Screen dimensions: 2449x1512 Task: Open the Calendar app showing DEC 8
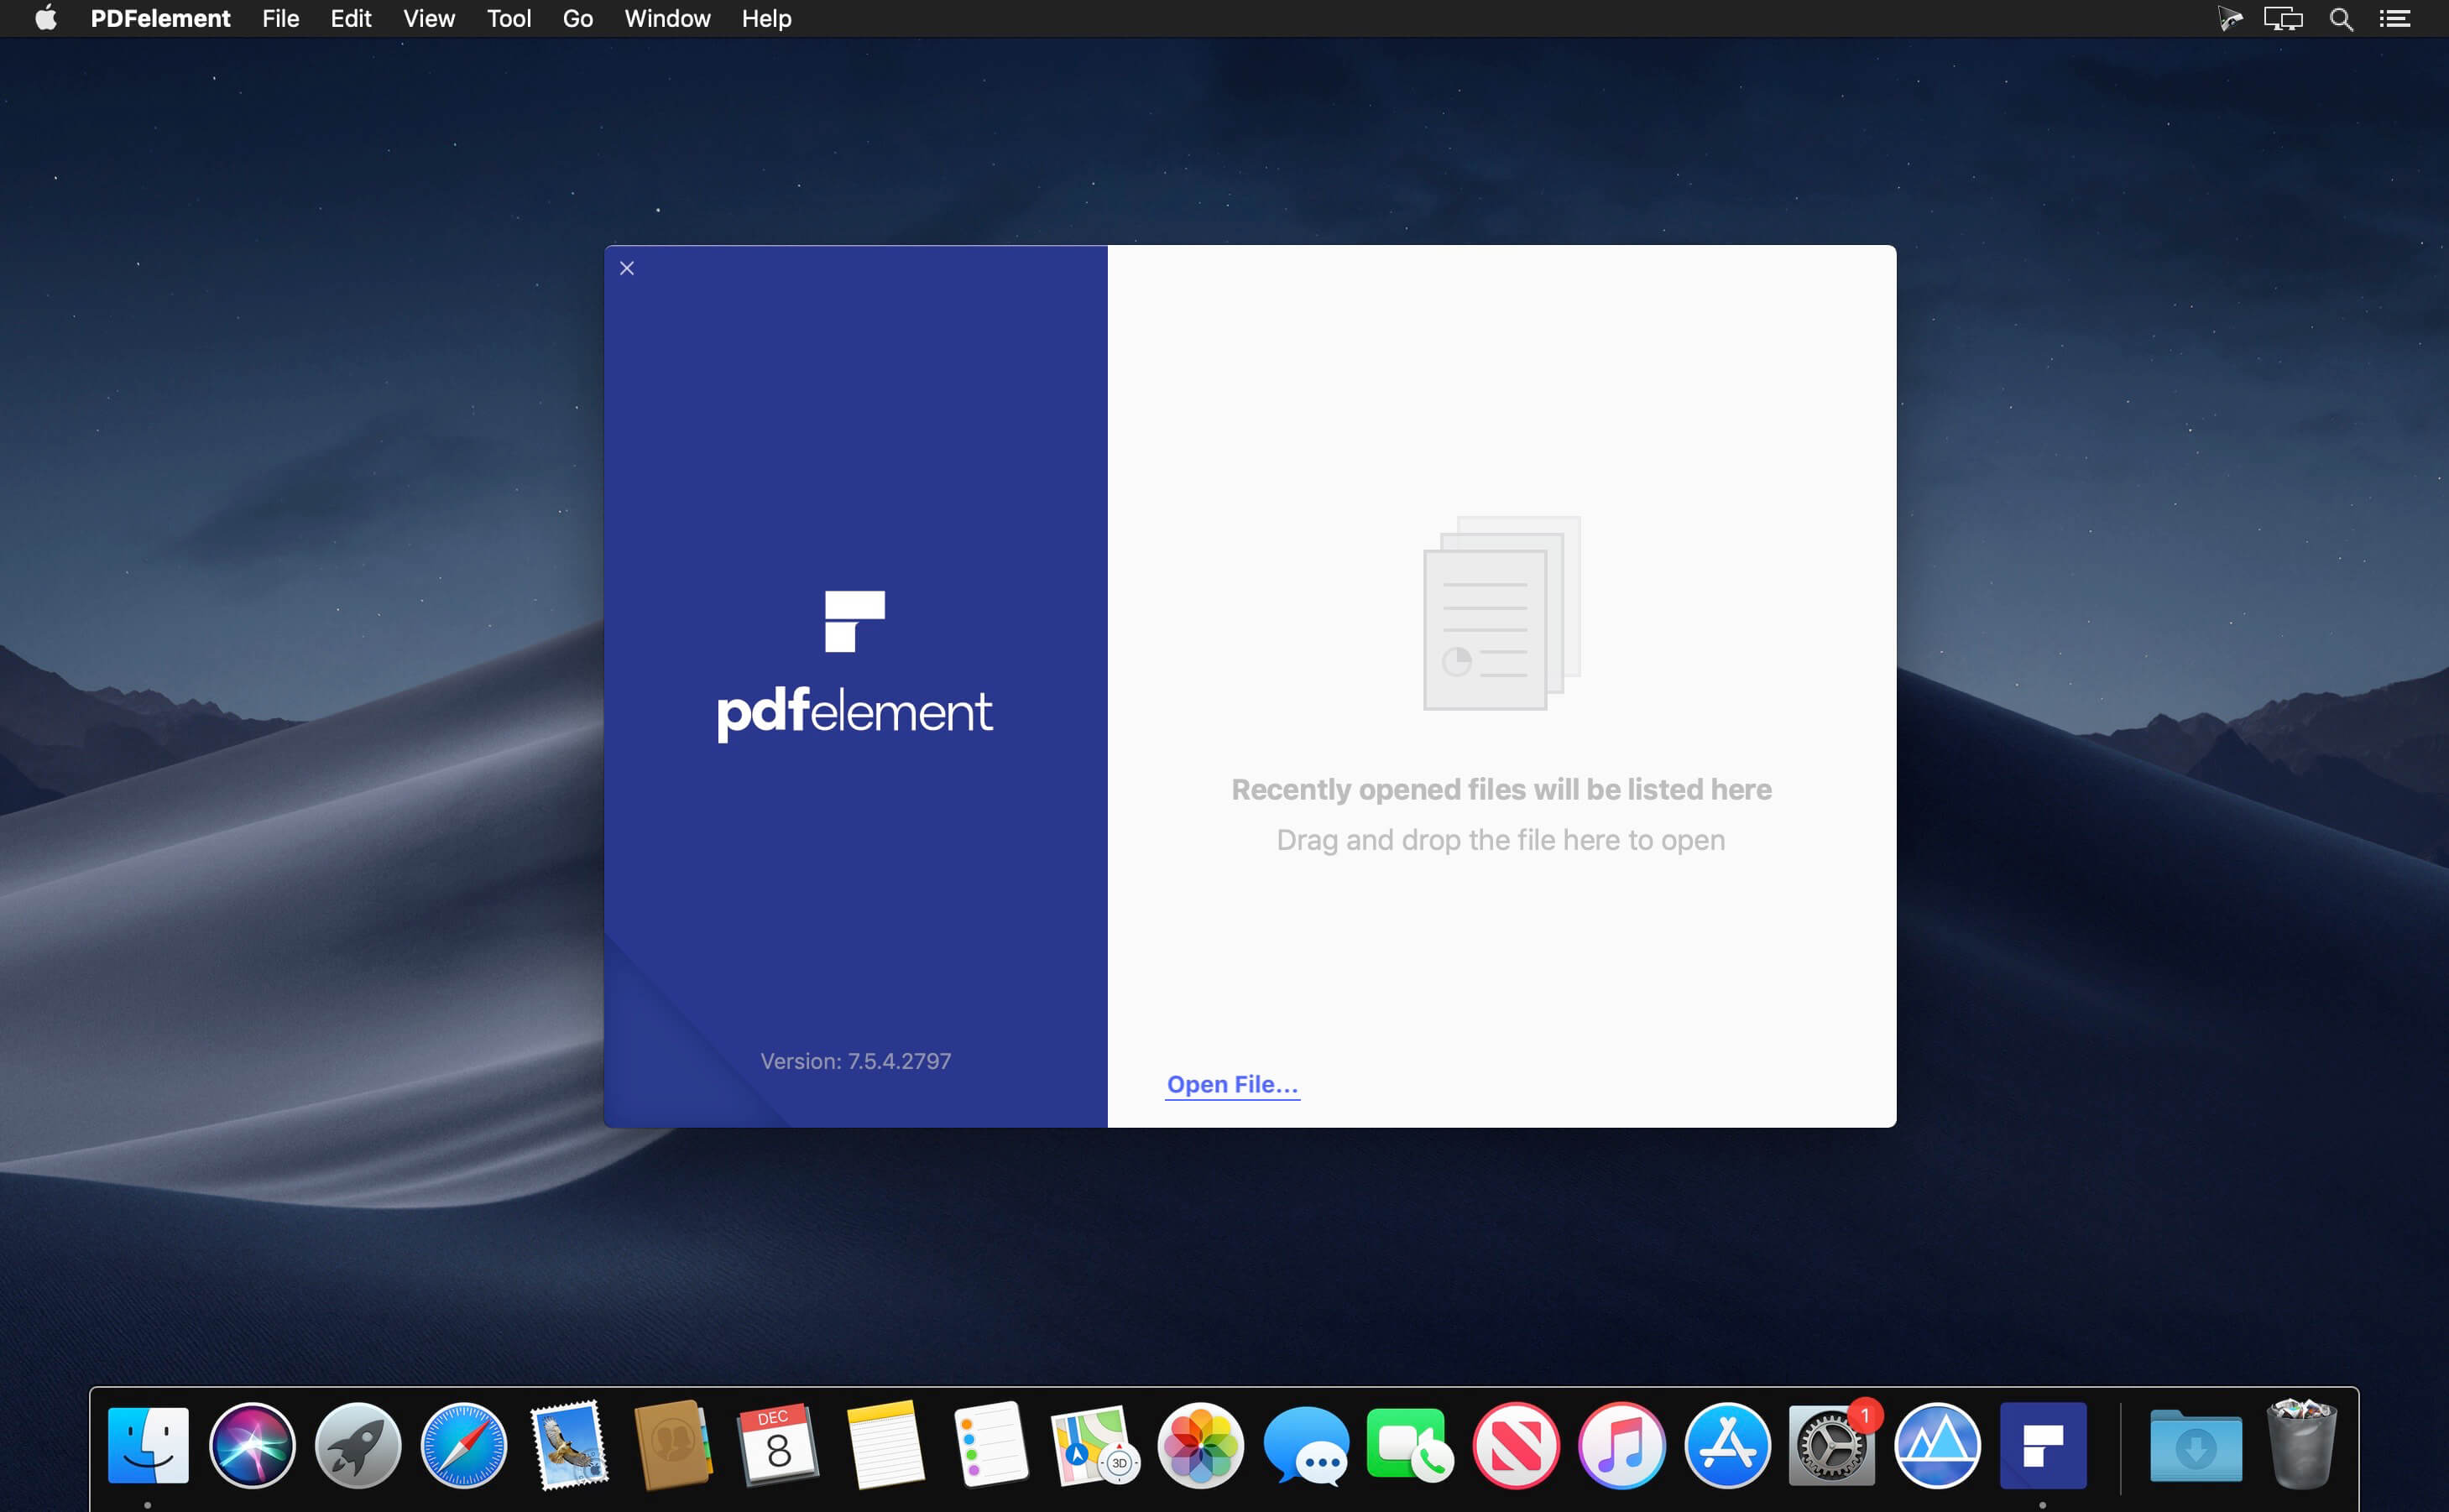point(778,1445)
